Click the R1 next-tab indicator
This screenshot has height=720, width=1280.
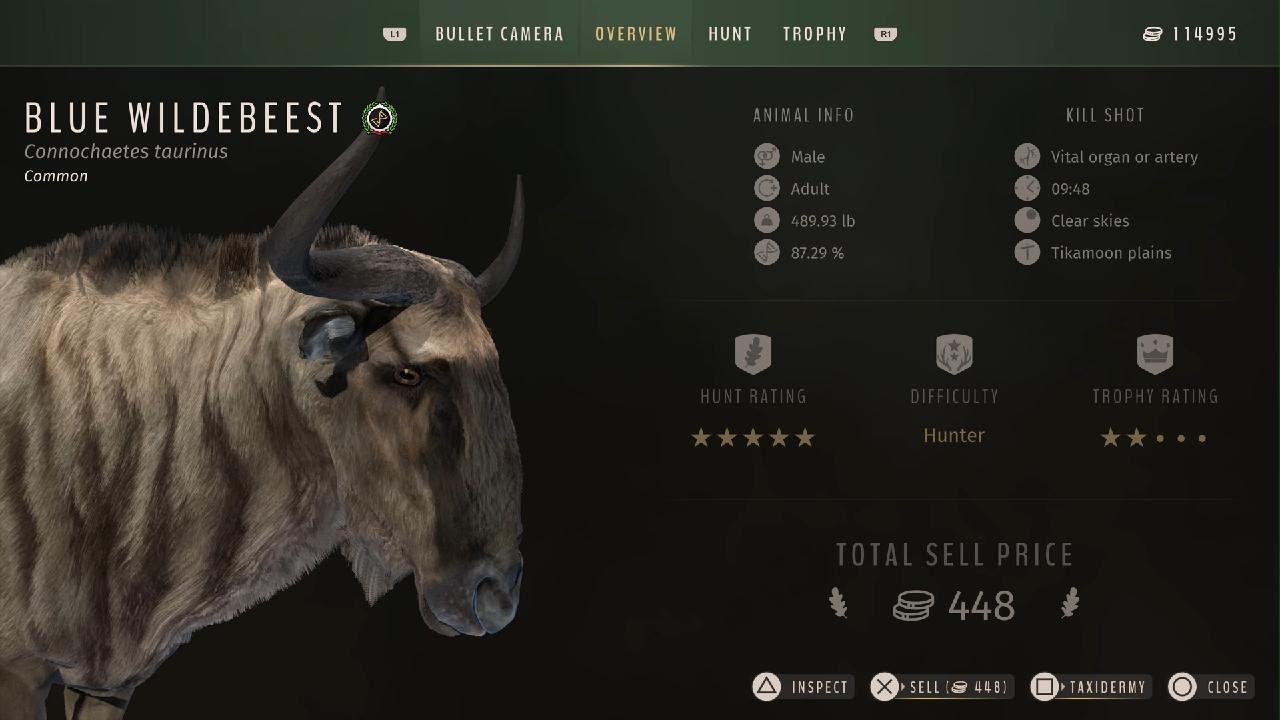pyautogui.click(x=885, y=34)
